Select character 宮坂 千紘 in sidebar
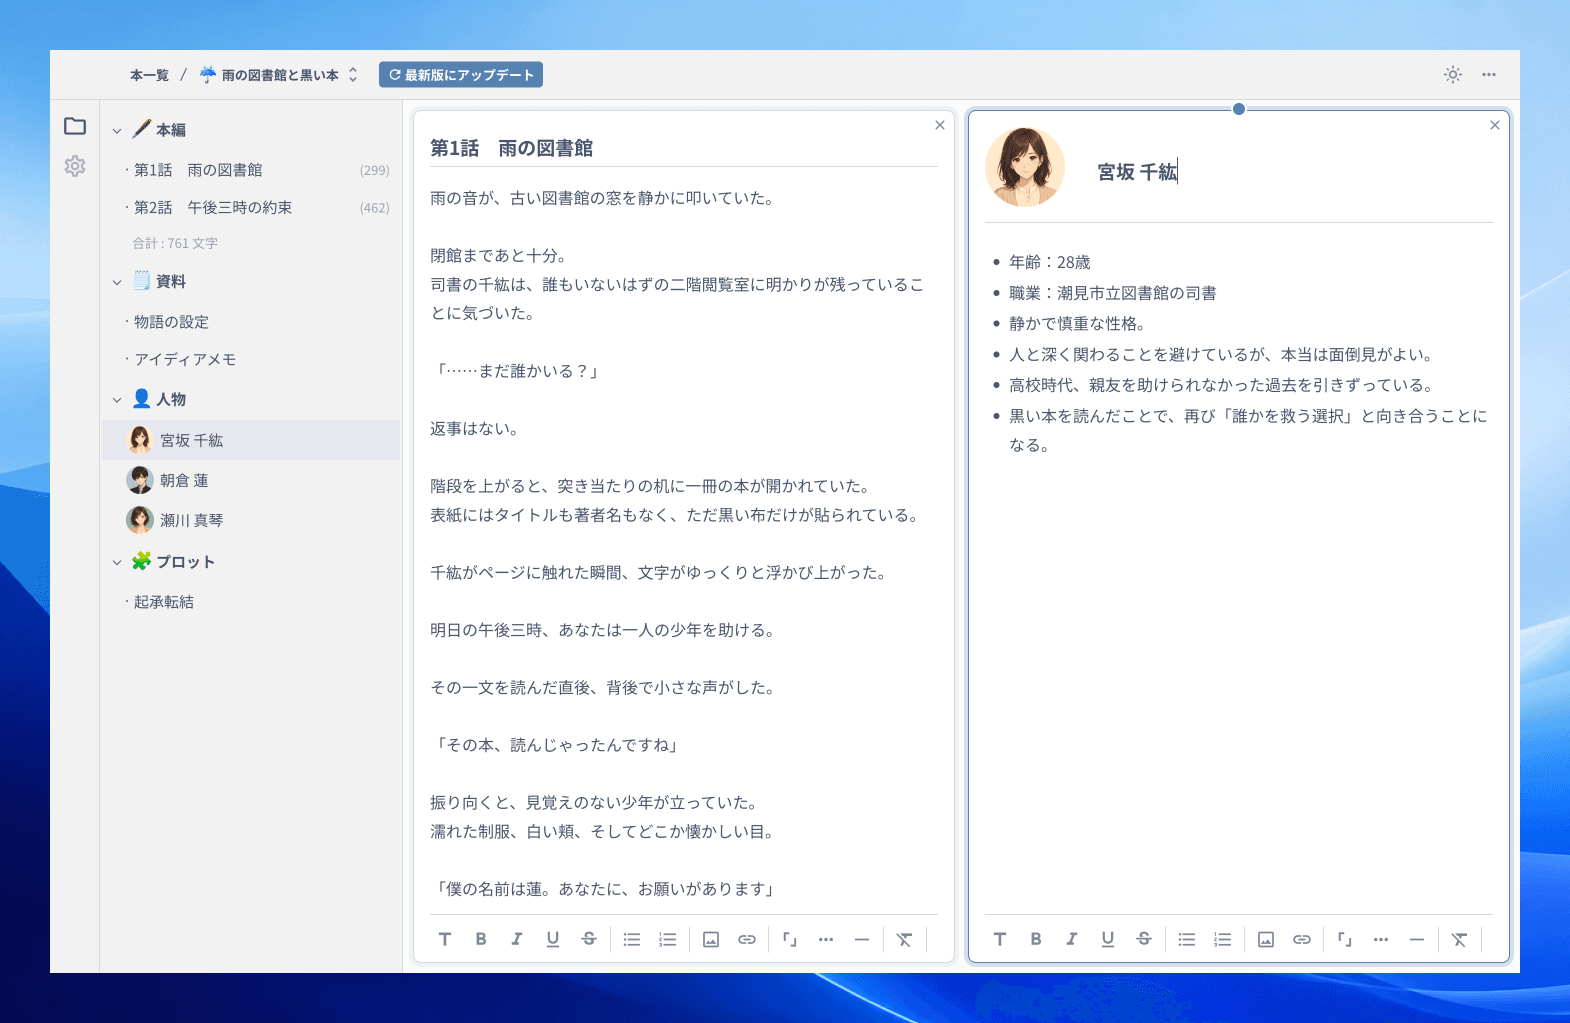 tap(251, 440)
